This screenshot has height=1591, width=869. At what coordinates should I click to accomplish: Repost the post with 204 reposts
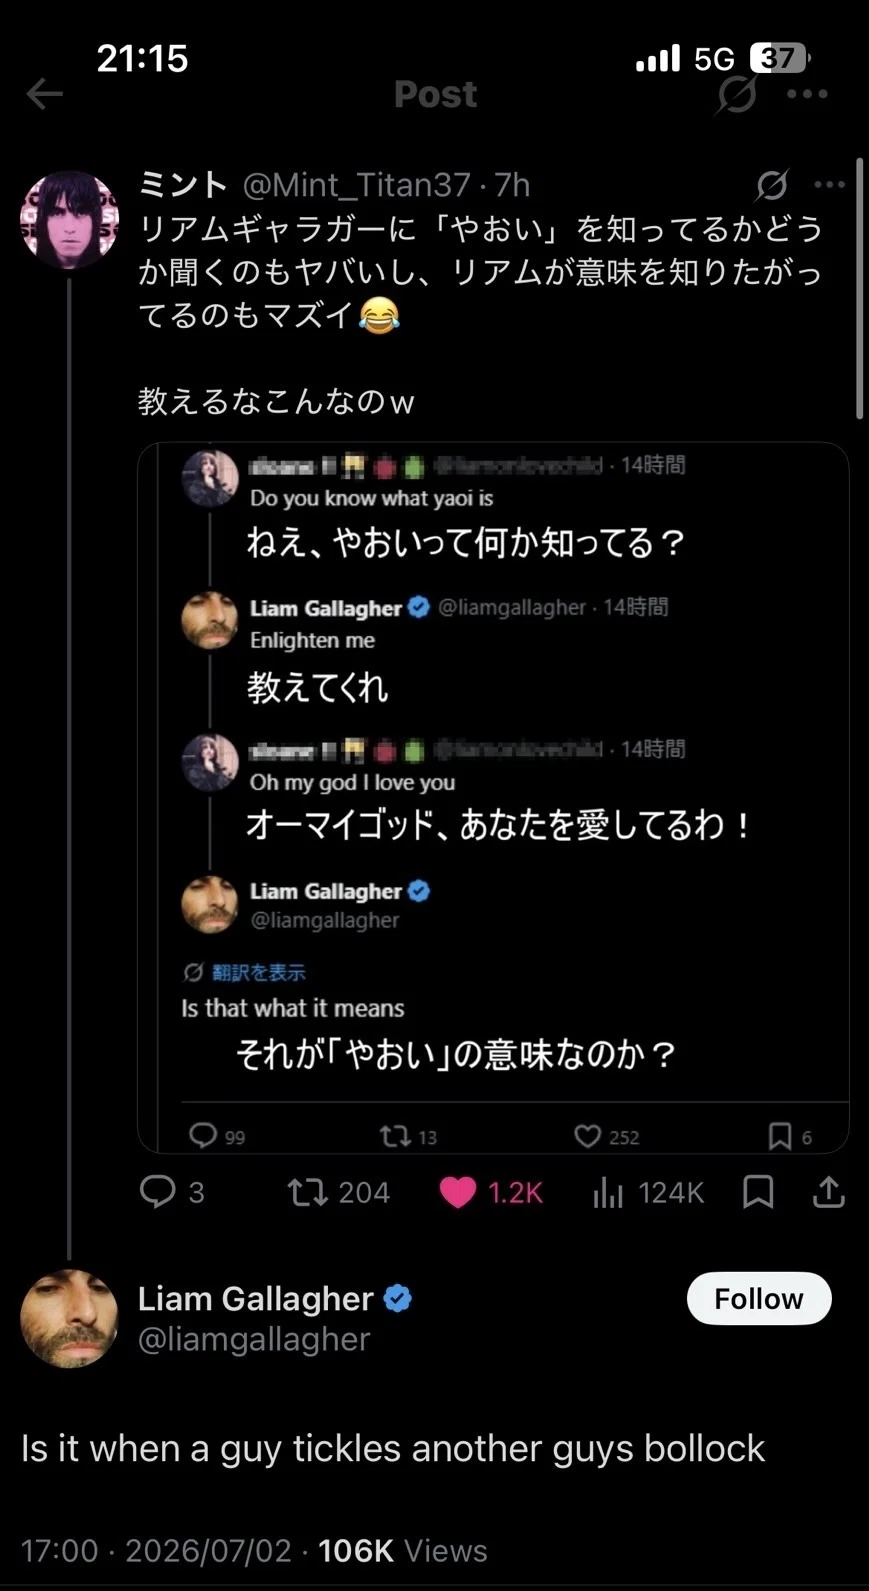point(338,1192)
